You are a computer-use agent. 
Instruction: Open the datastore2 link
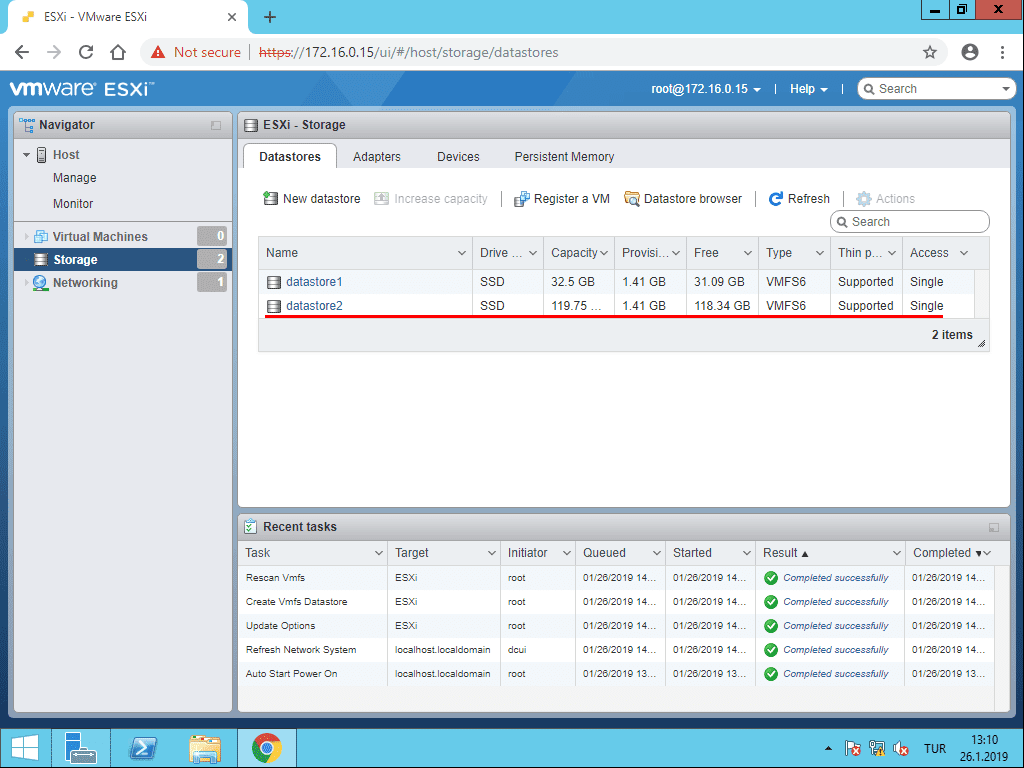coord(314,306)
